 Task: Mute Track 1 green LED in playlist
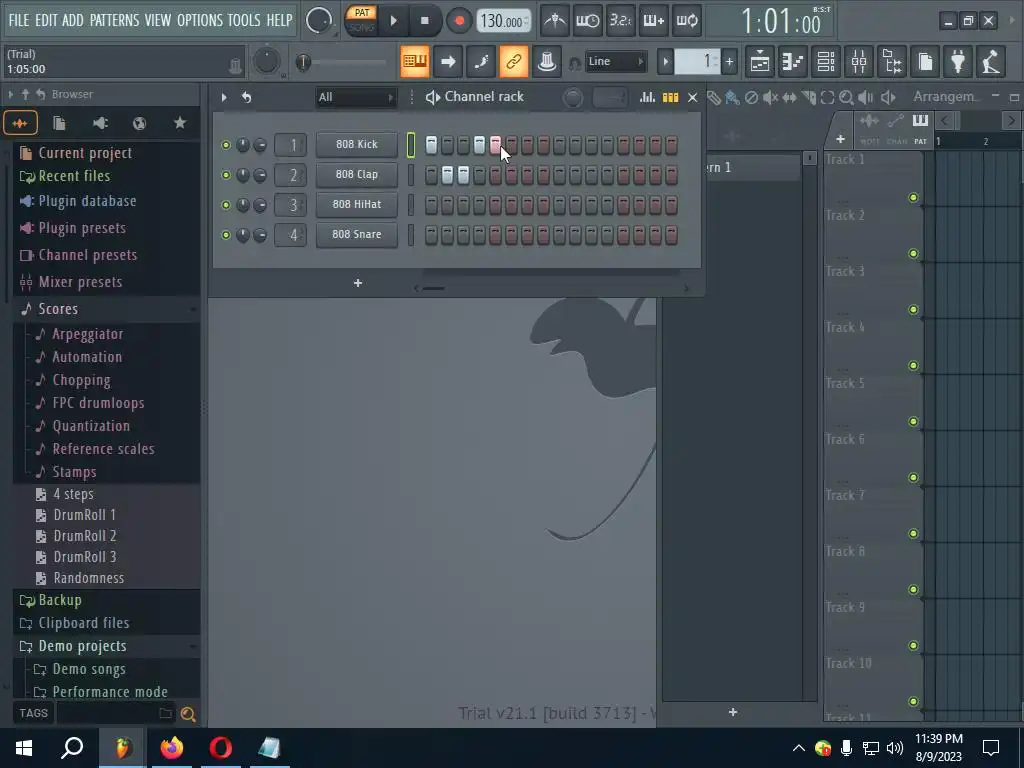(914, 198)
